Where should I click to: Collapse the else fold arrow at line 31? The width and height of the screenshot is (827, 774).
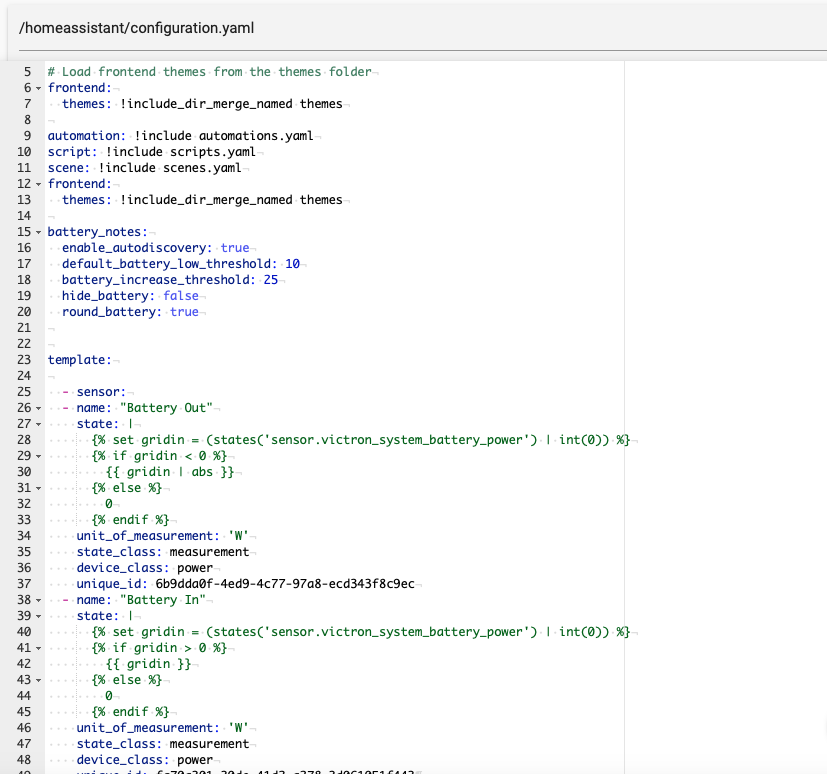39,488
